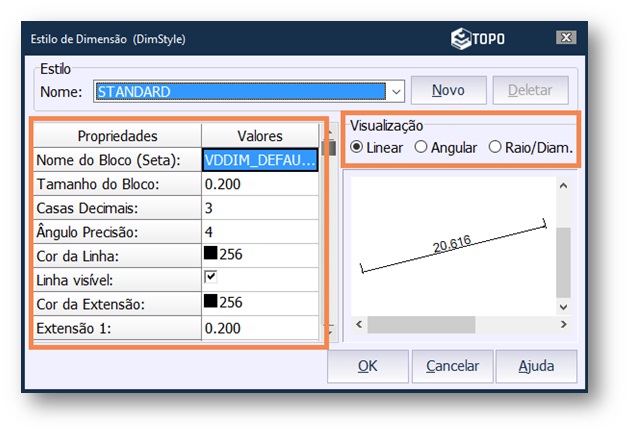
Task: Open Ajuda help button
Action: 536,366
